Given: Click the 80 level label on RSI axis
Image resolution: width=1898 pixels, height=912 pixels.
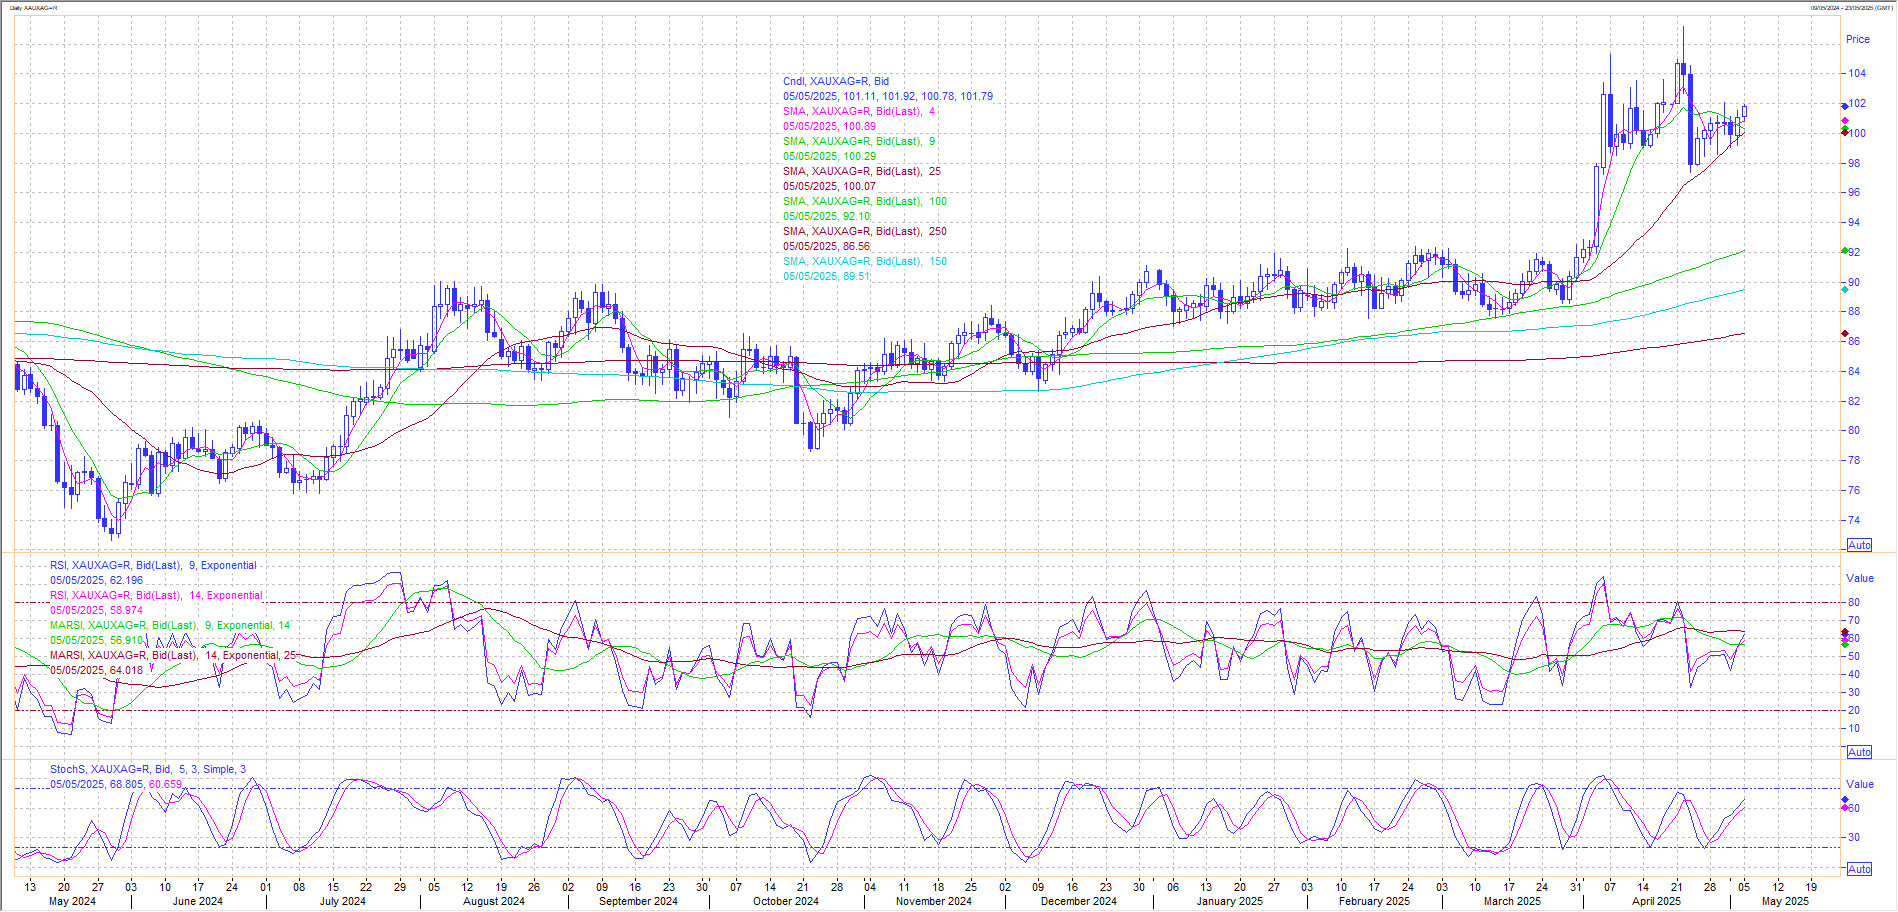Looking at the screenshot, I should pos(1854,602).
